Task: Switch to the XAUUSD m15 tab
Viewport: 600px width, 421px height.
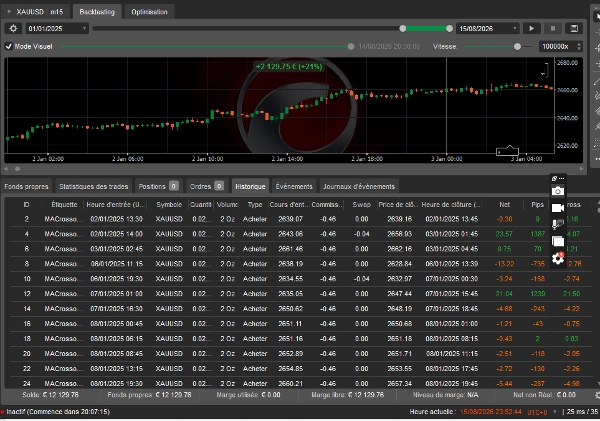Action: tap(36, 12)
